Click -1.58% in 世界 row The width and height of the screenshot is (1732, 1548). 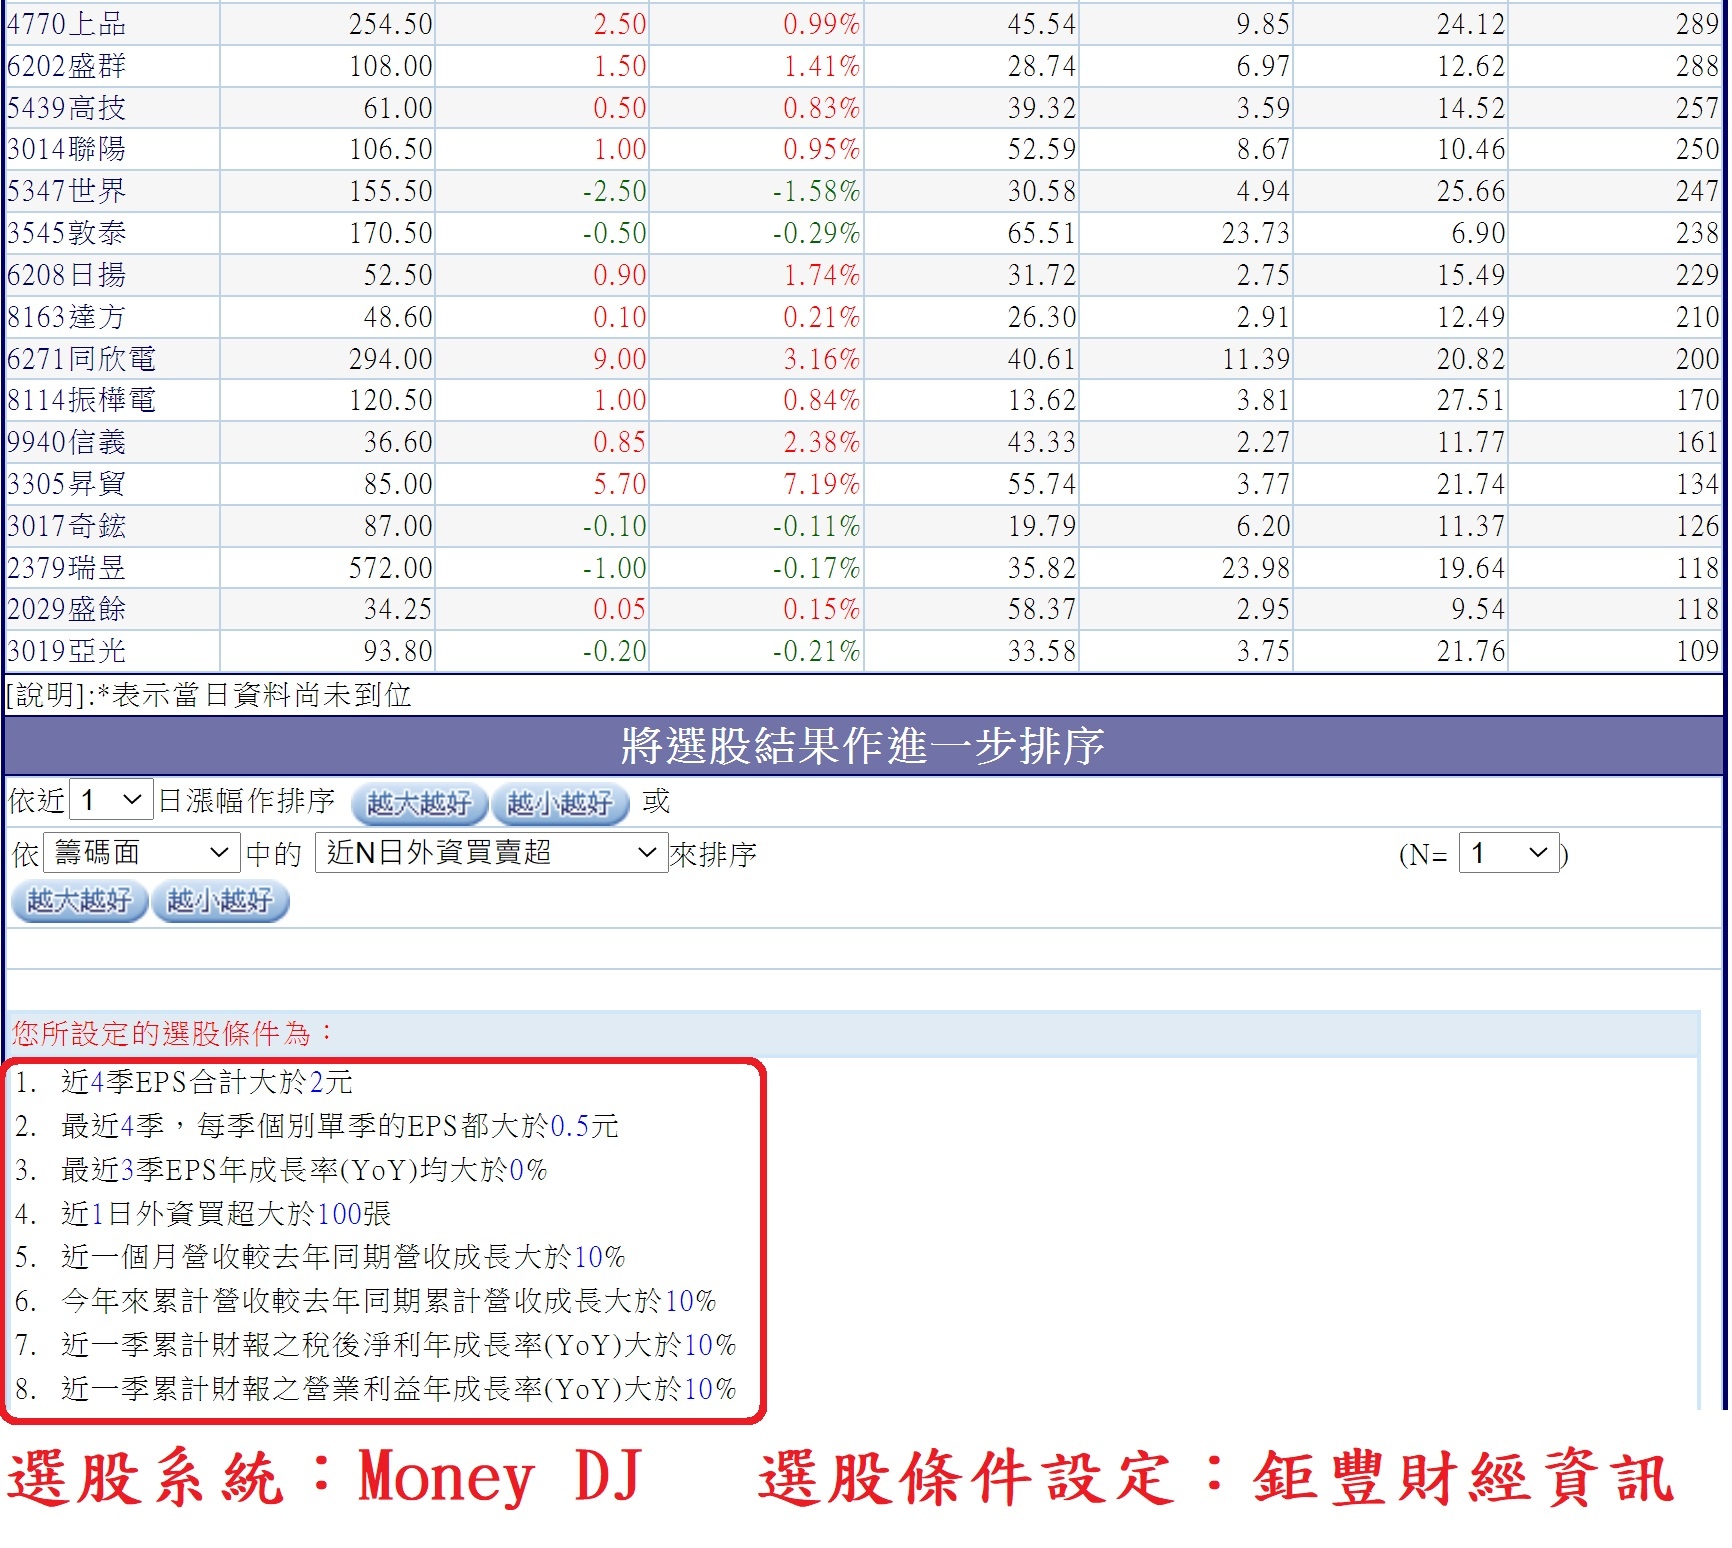pos(816,191)
